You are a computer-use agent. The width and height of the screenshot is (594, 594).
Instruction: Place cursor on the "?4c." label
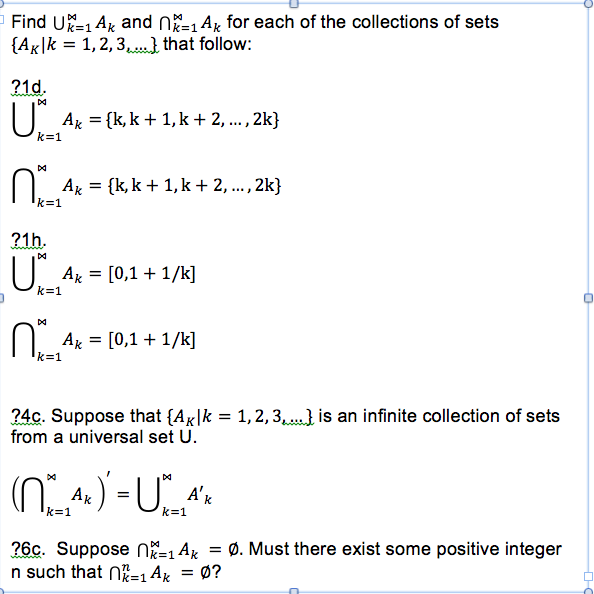28,416
